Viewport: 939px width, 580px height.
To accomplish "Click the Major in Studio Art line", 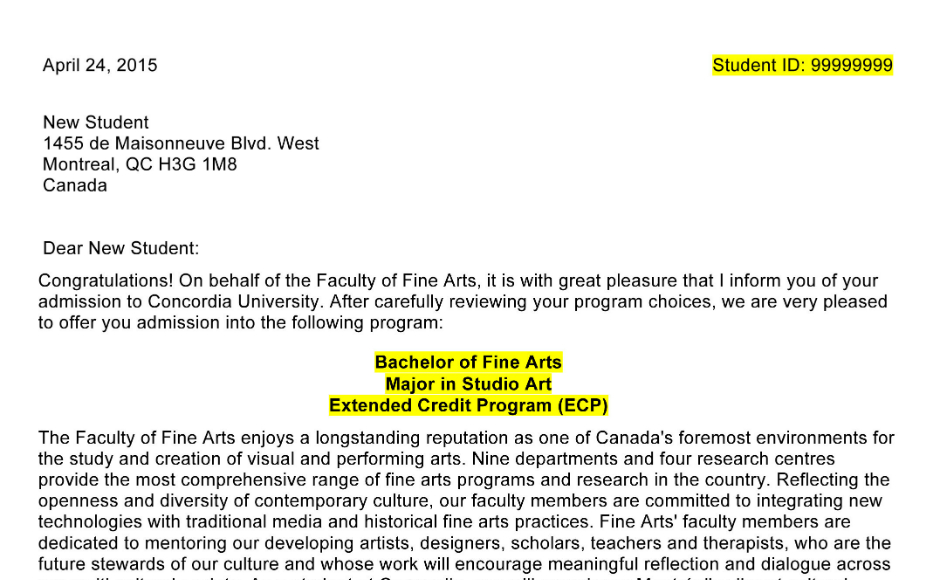I will click(468, 384).
